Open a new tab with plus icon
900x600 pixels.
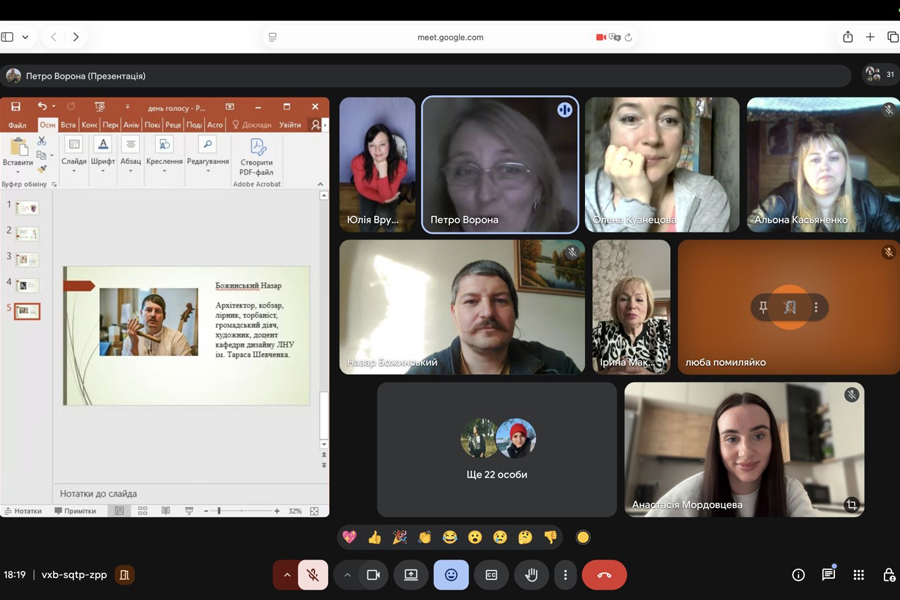(870, 37)
